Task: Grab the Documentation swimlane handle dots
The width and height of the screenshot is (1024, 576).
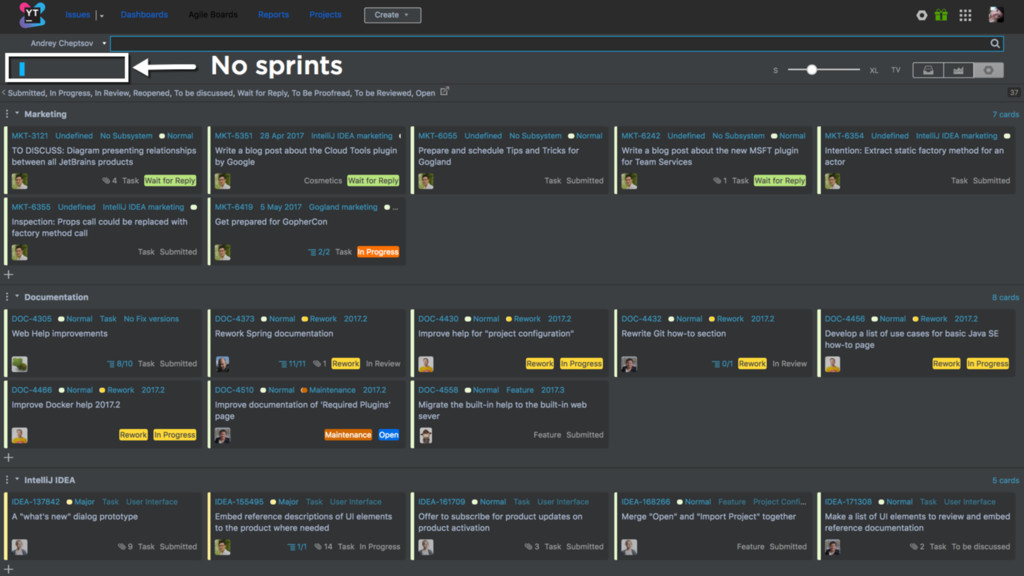Action: pos(7,296)
